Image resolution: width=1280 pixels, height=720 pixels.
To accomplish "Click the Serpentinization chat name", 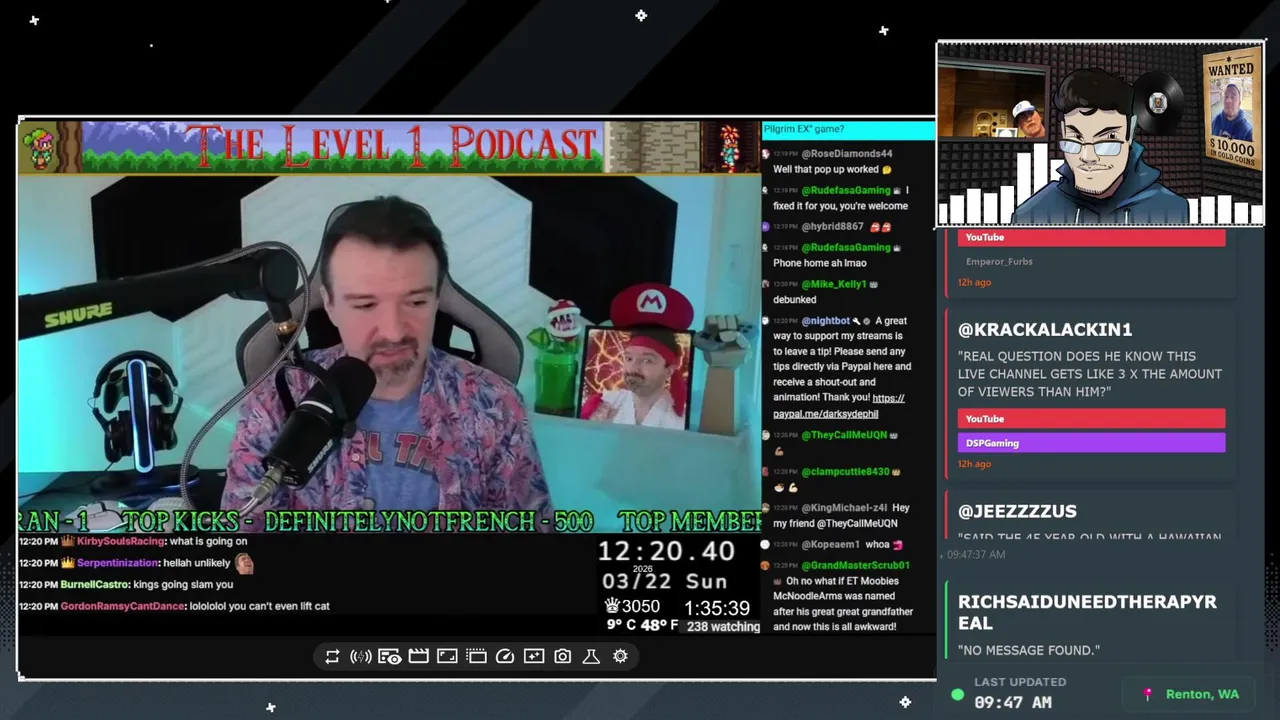I will click(x=118, y=563).
